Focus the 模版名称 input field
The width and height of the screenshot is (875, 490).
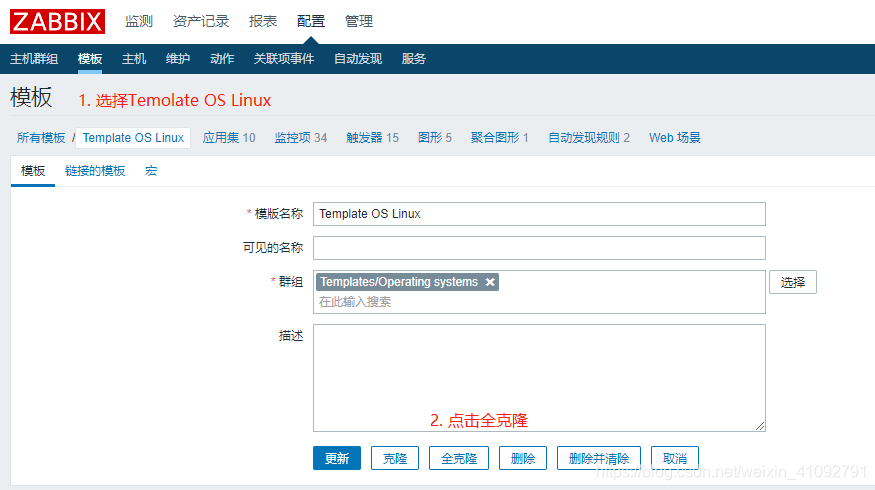[539, 214]
